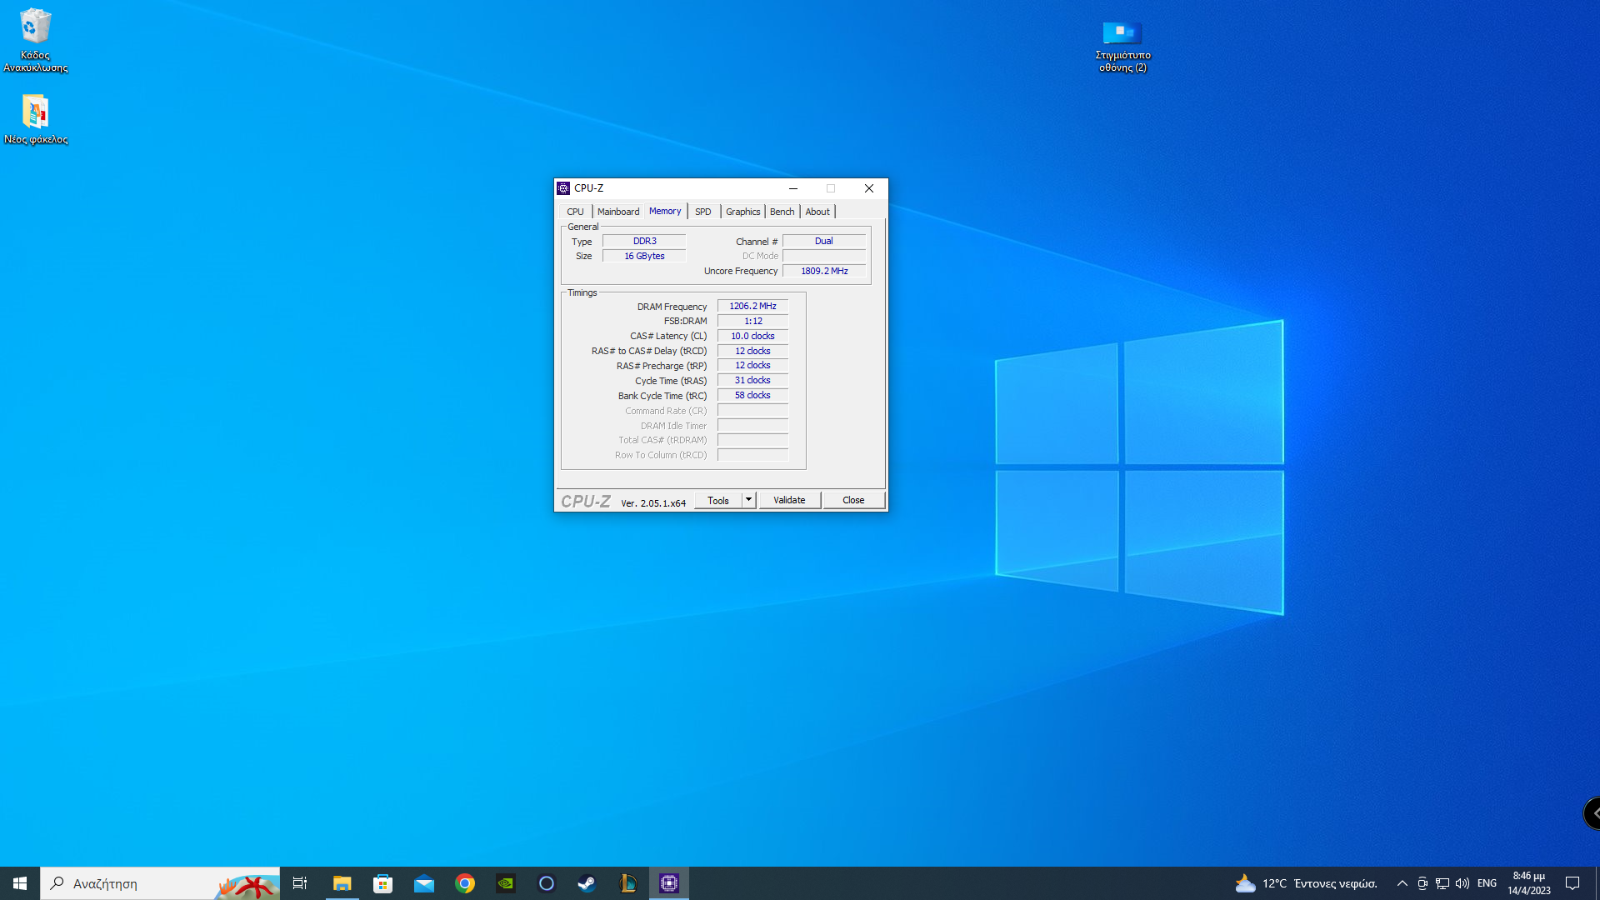Click the Αναζήτηση taskbar search box

click(160, 883)
